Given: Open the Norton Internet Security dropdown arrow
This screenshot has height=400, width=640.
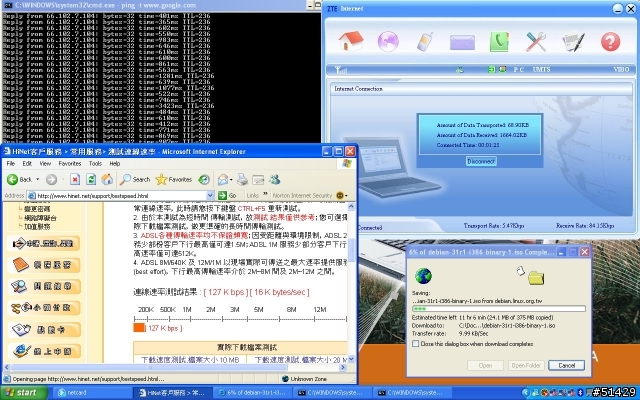Looking at the screenshot, I should [346, 196].
